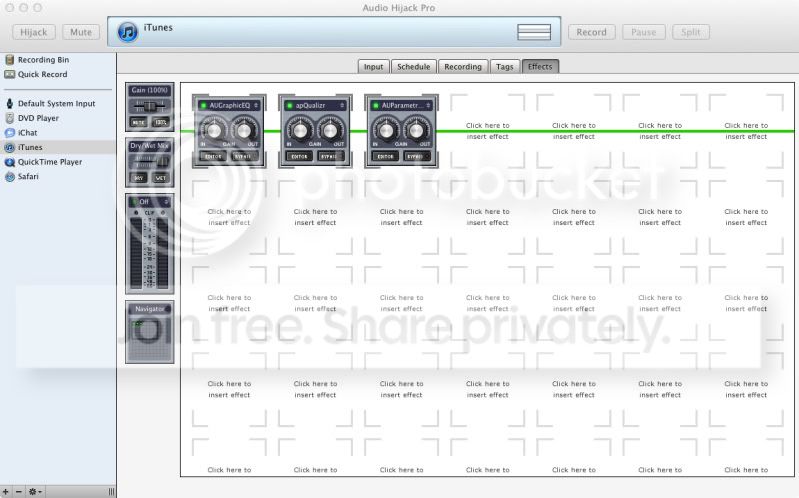This screenshot has width=799, height=498.
Task: Reset gain with the 100% button
Action: [x=161, y=122]
